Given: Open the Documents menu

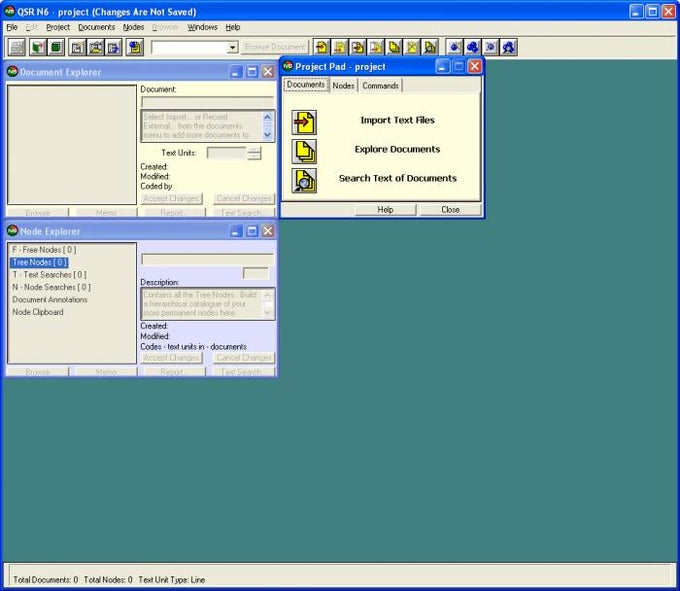Looking at the screenshot, I should tap(96, 27).
